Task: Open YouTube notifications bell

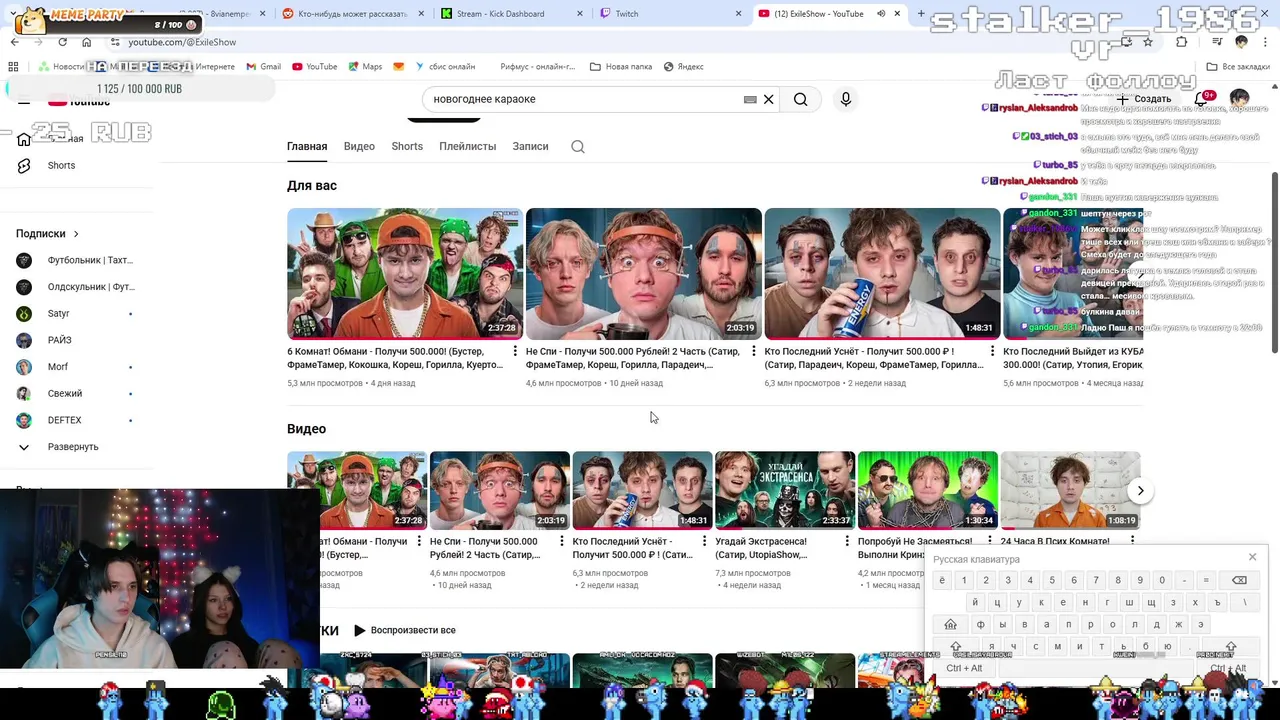Action: (1202, 99)
